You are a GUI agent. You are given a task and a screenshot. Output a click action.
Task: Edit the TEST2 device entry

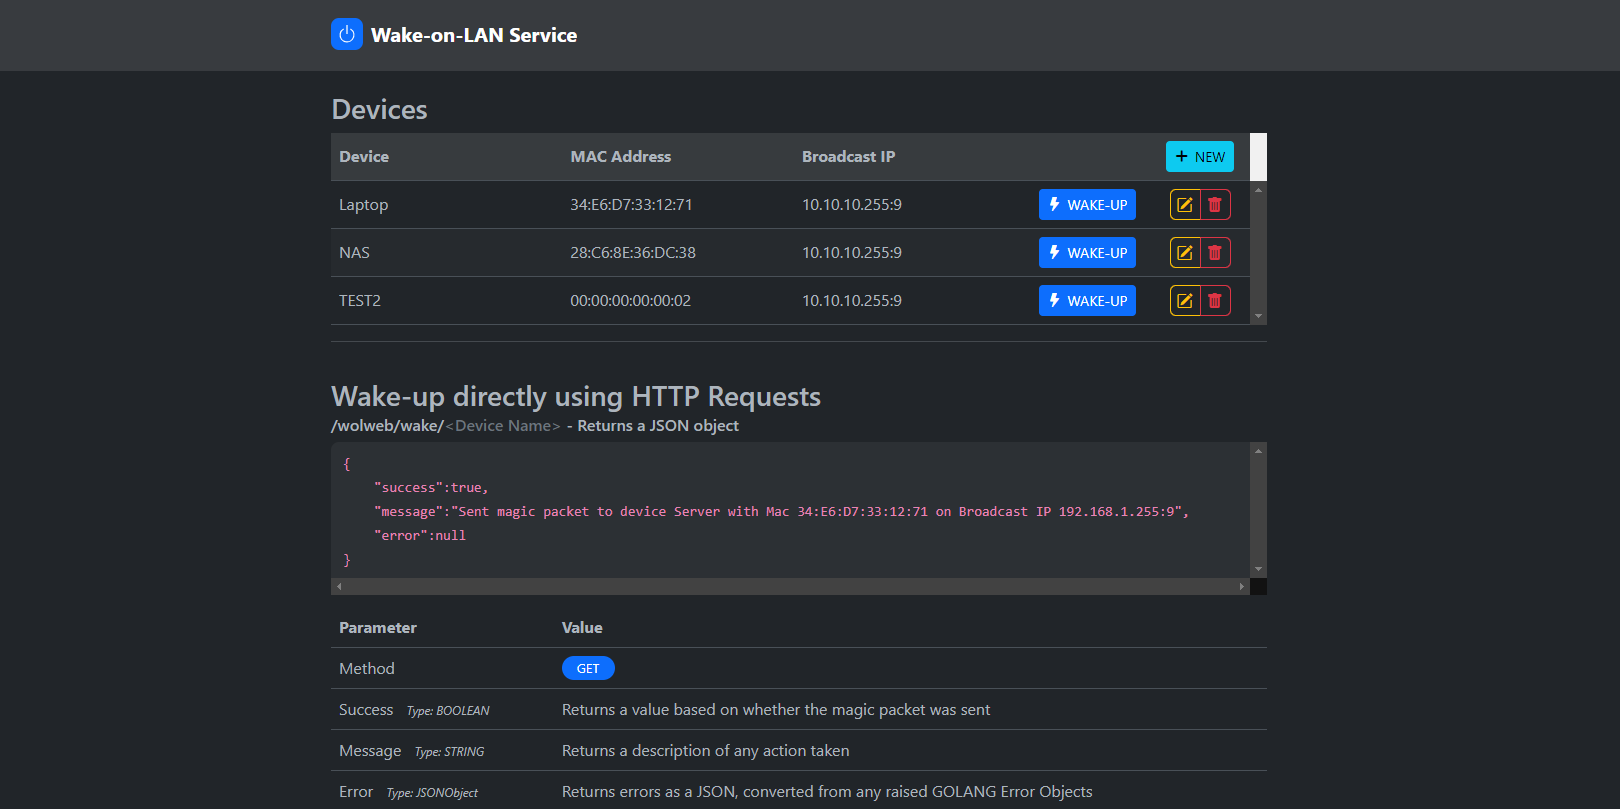1185,301
